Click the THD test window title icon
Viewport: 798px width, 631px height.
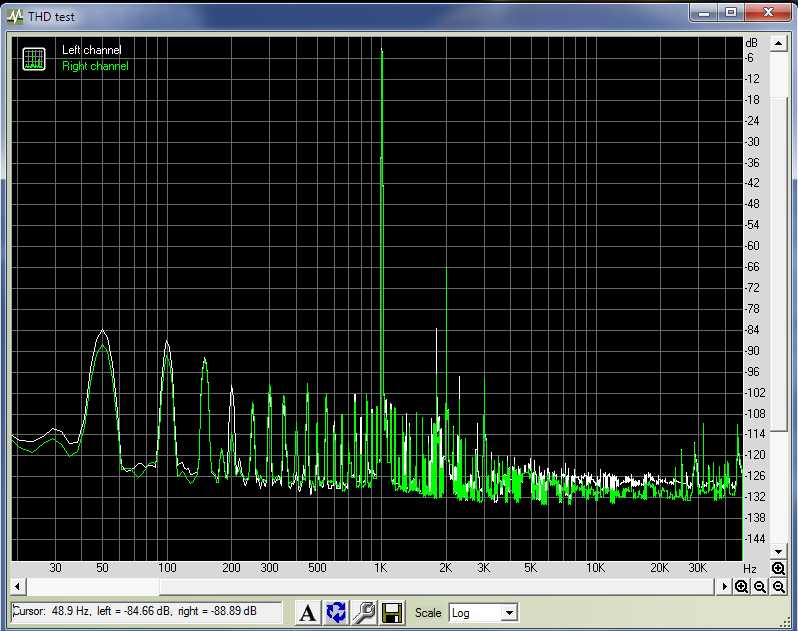click(x=15, y=17)
